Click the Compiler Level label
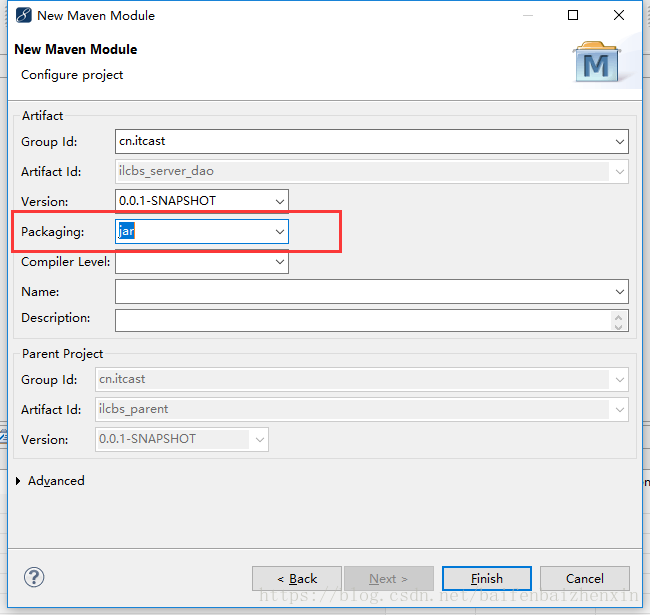Image resolution: width=650 pixels, height=615 pixels. coord(65,262)
